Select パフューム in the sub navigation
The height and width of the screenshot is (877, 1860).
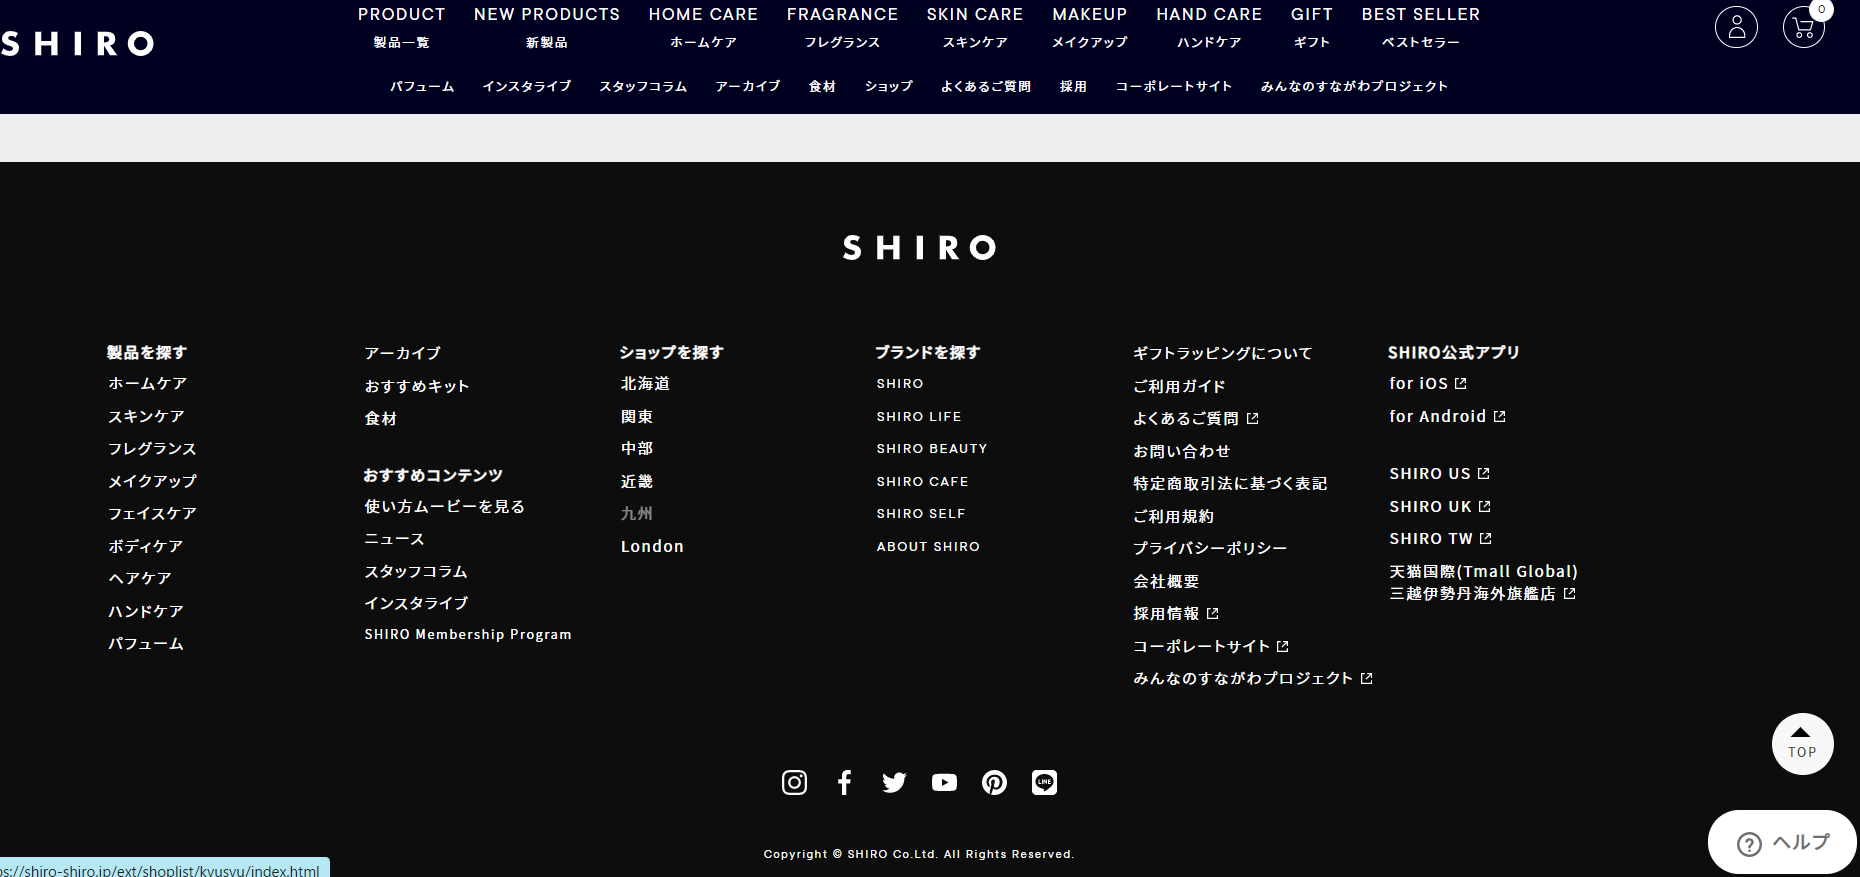click(422, 86)
